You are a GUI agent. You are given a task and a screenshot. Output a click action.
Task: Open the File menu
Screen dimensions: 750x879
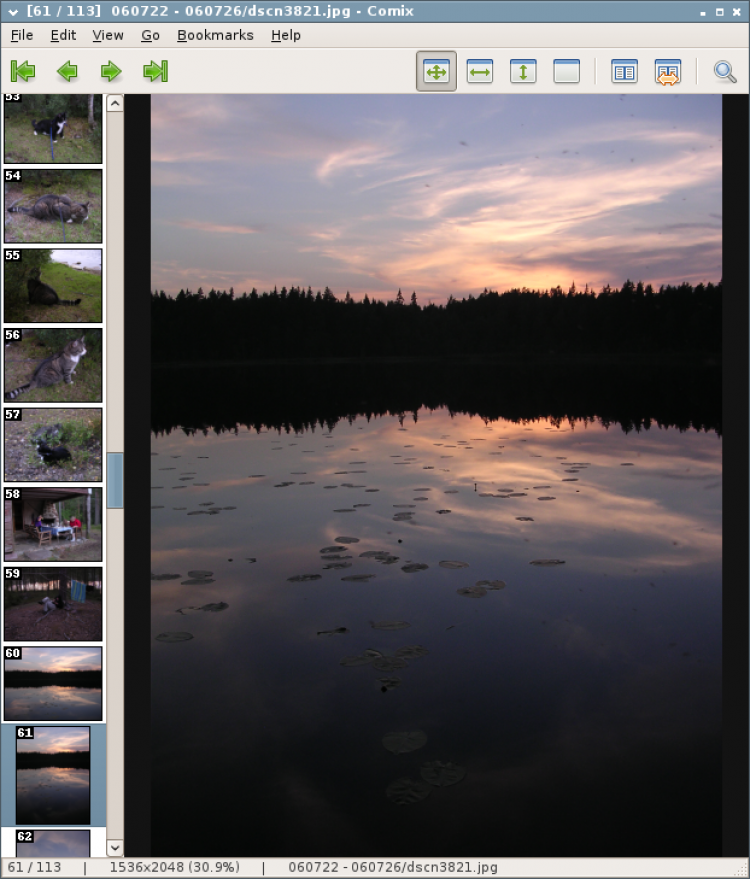tap(22, 35)
